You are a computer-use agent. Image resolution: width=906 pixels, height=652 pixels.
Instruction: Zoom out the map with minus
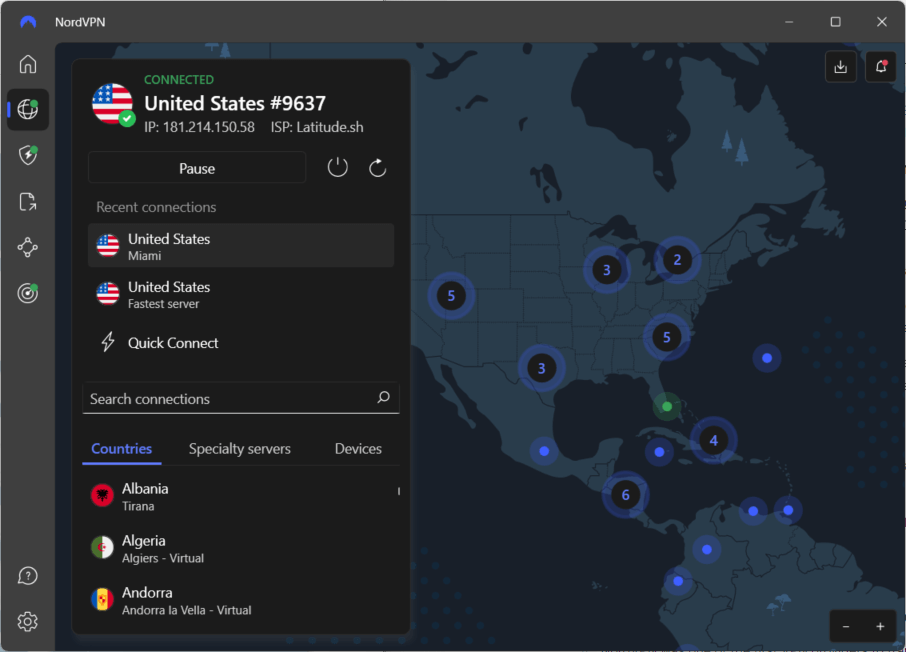pyautogui.click(x=846, y=627)
